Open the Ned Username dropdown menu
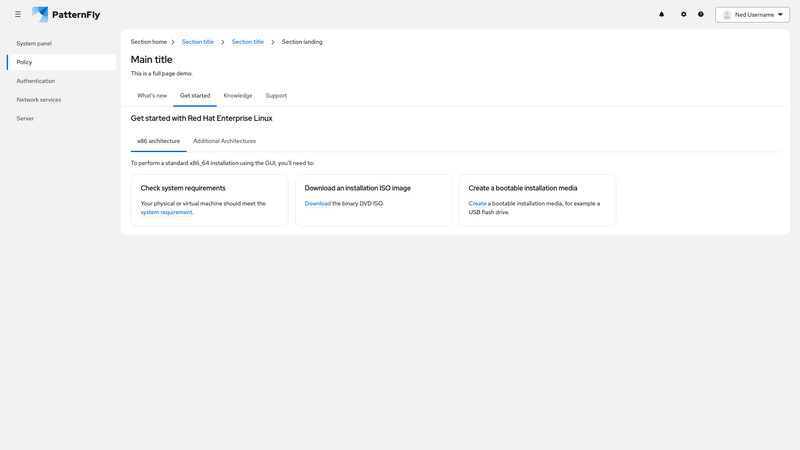The height and width of the screenshot is (450, 800). pyautogui.click(x=753, y=15)
